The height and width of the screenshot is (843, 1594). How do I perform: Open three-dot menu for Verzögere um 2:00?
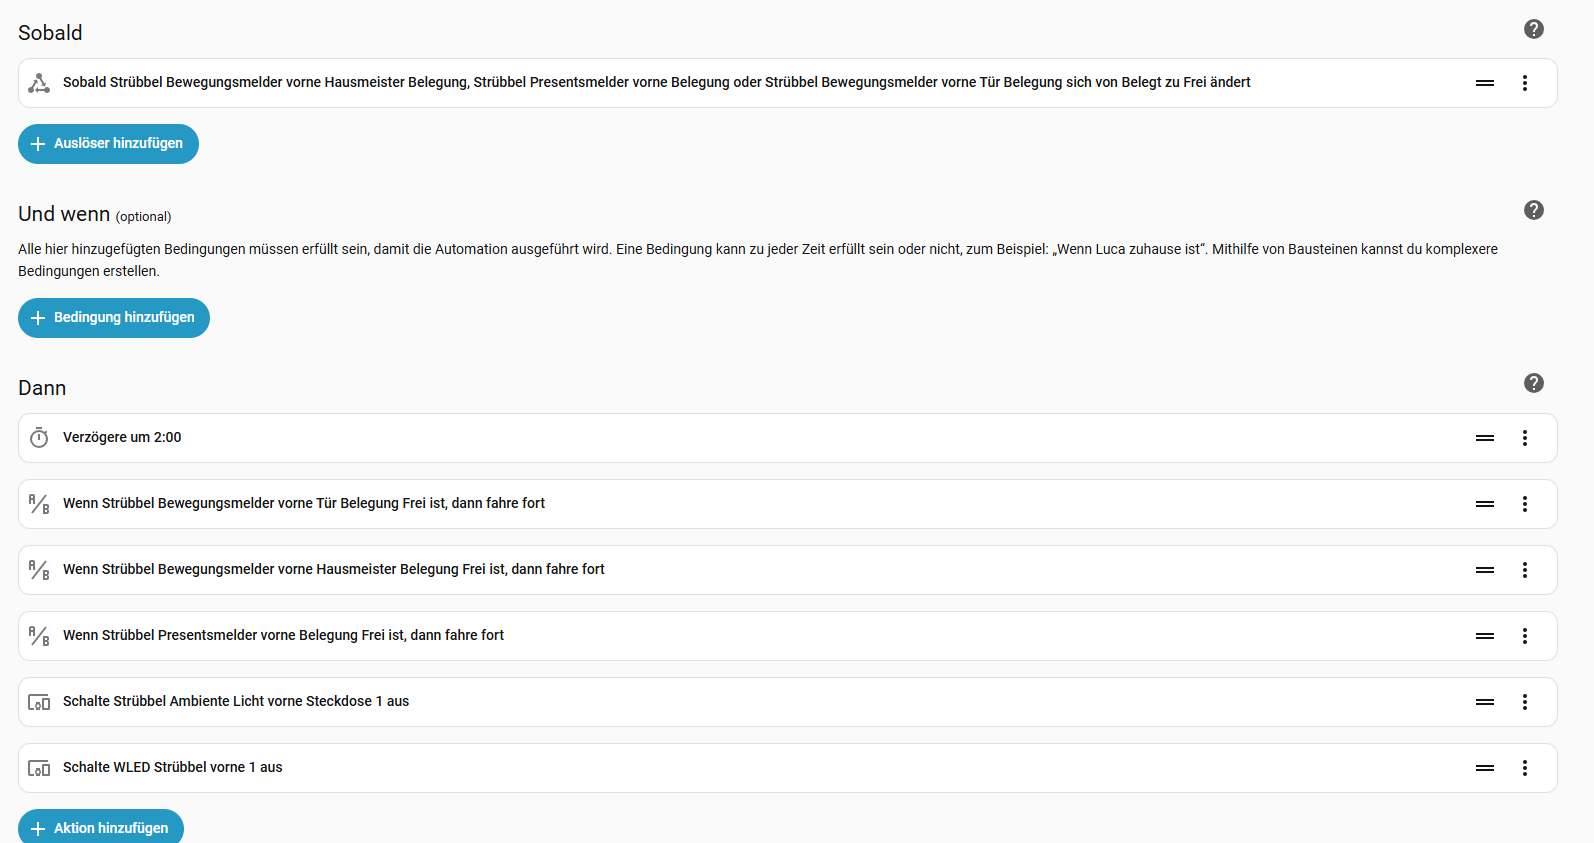click(1524, 438)
